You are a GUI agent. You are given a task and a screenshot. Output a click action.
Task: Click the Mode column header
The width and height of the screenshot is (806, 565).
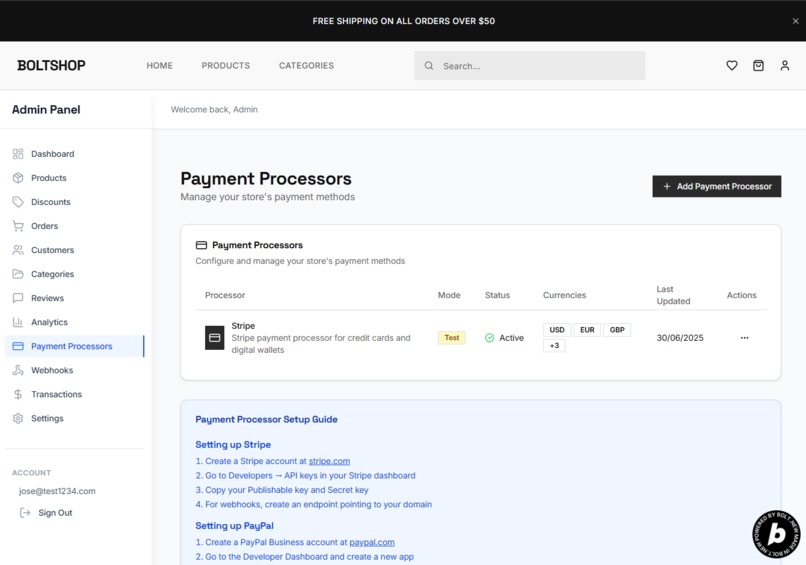(449, 295)
